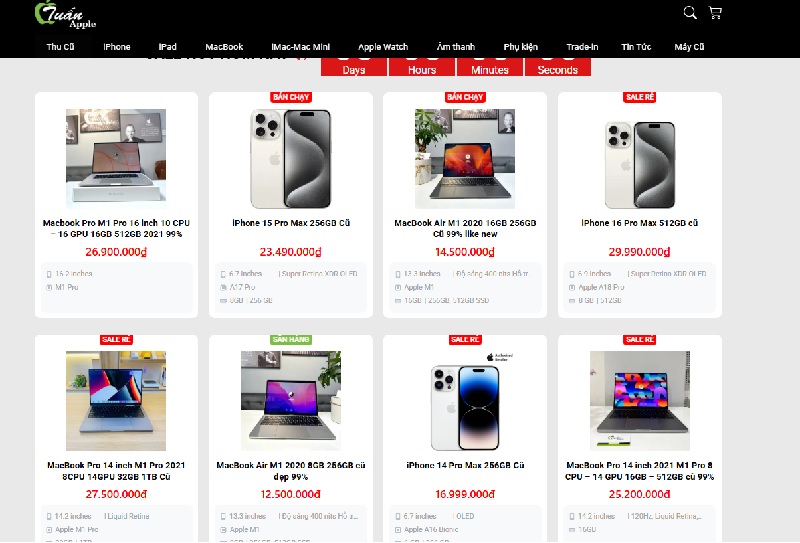The width and height of the screenshot is (800, 543).
Task: Click the Days countdown box
Action: pos(354,67)
